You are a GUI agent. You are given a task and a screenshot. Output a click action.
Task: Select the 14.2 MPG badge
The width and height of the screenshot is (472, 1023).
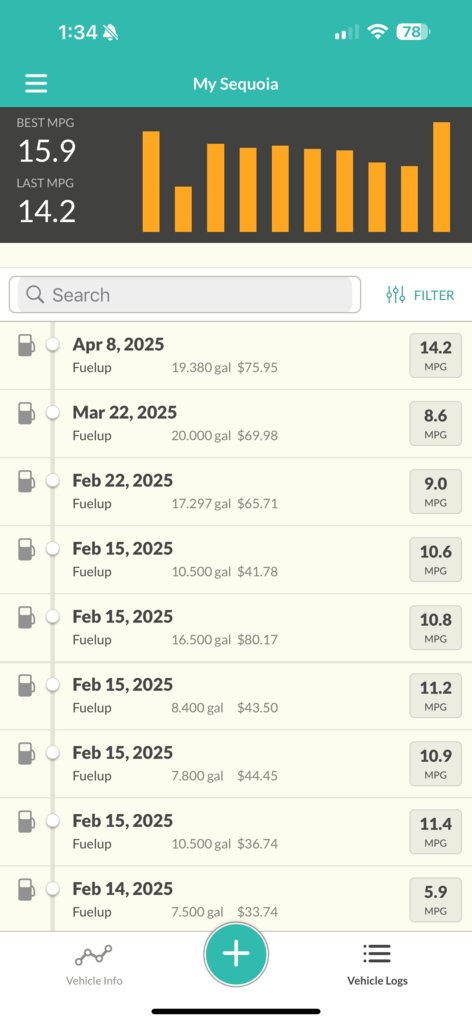coord(435,356)
